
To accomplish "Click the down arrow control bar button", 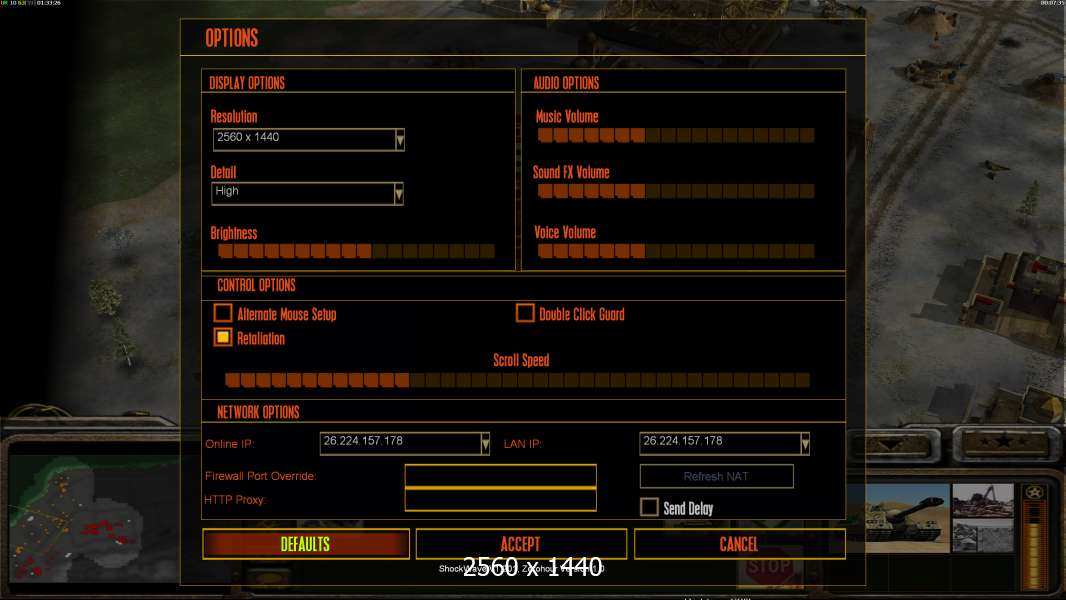I will tap(893, 445).
